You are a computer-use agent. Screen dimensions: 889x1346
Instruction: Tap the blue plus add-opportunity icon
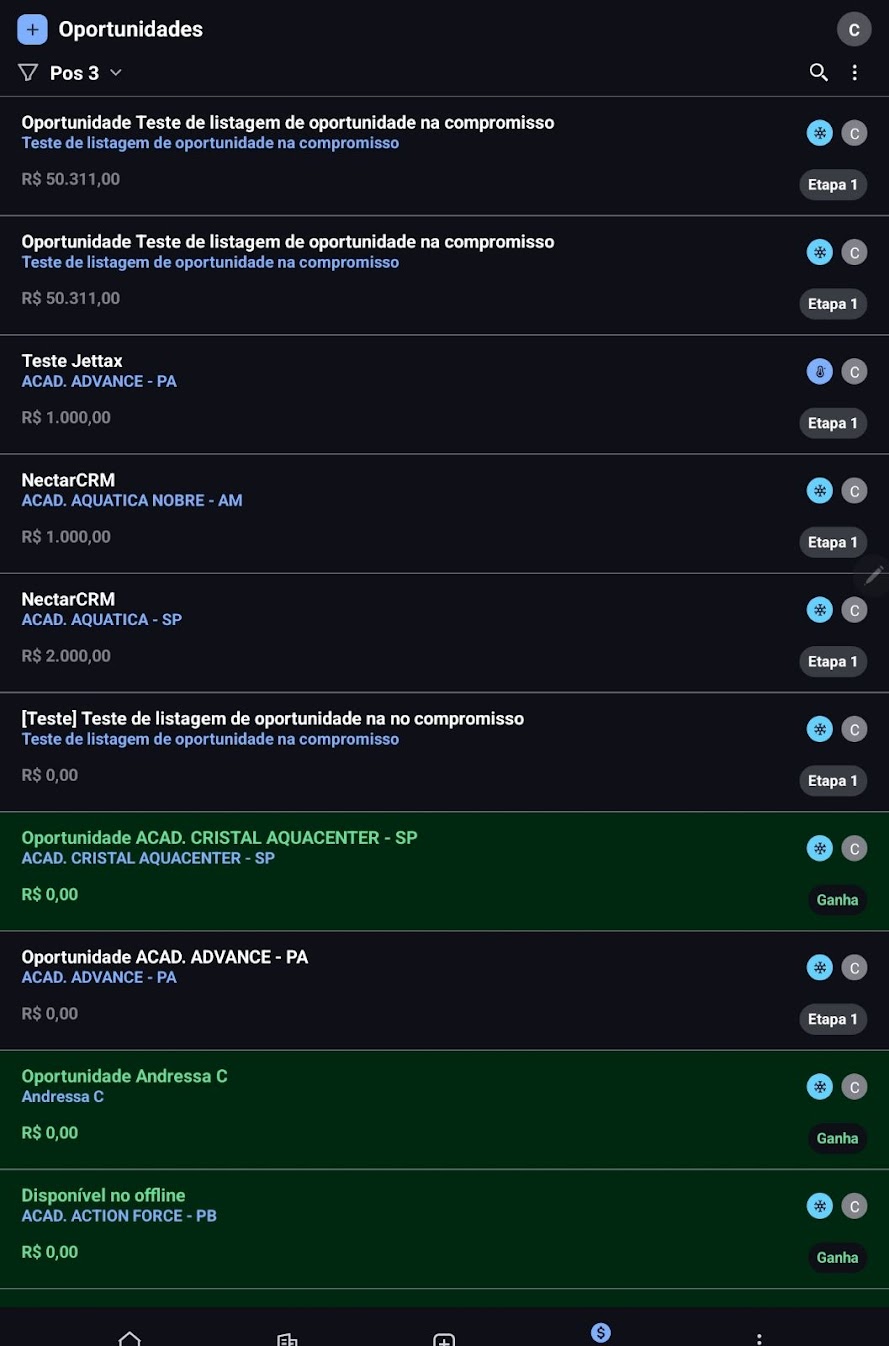32,29
